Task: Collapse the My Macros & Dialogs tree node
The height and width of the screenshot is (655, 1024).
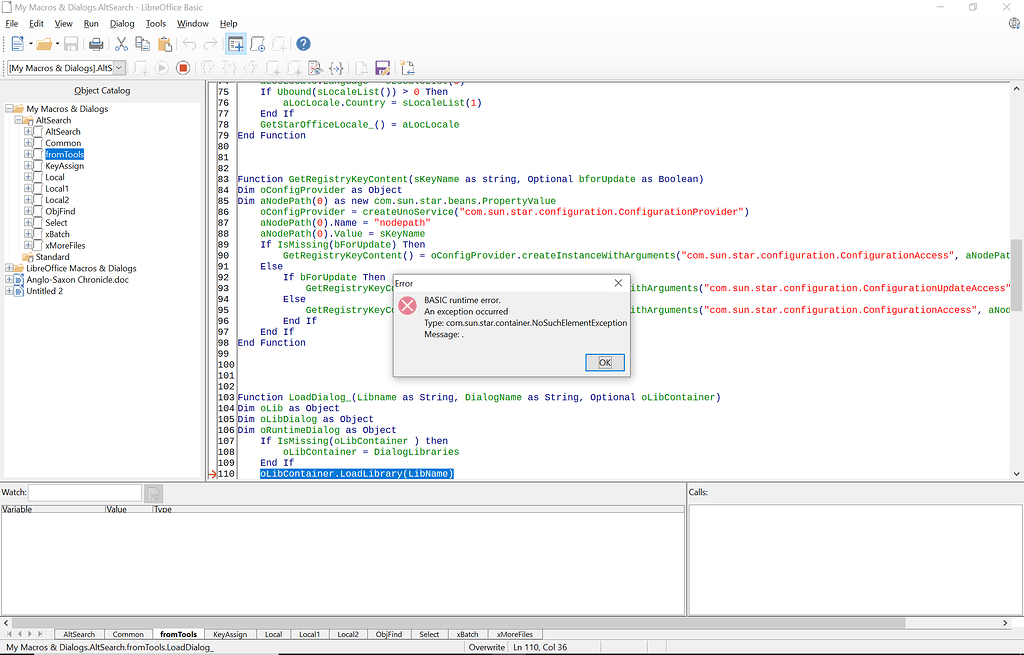Action: pos(9,109)
